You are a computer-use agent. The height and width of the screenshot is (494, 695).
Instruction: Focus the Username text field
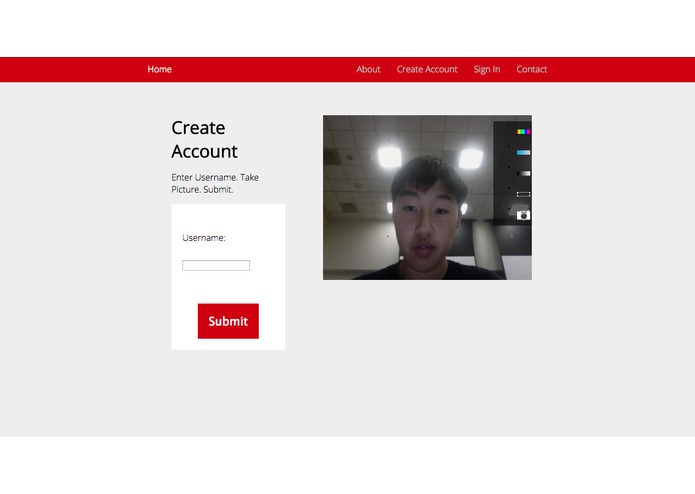(216, 265)
